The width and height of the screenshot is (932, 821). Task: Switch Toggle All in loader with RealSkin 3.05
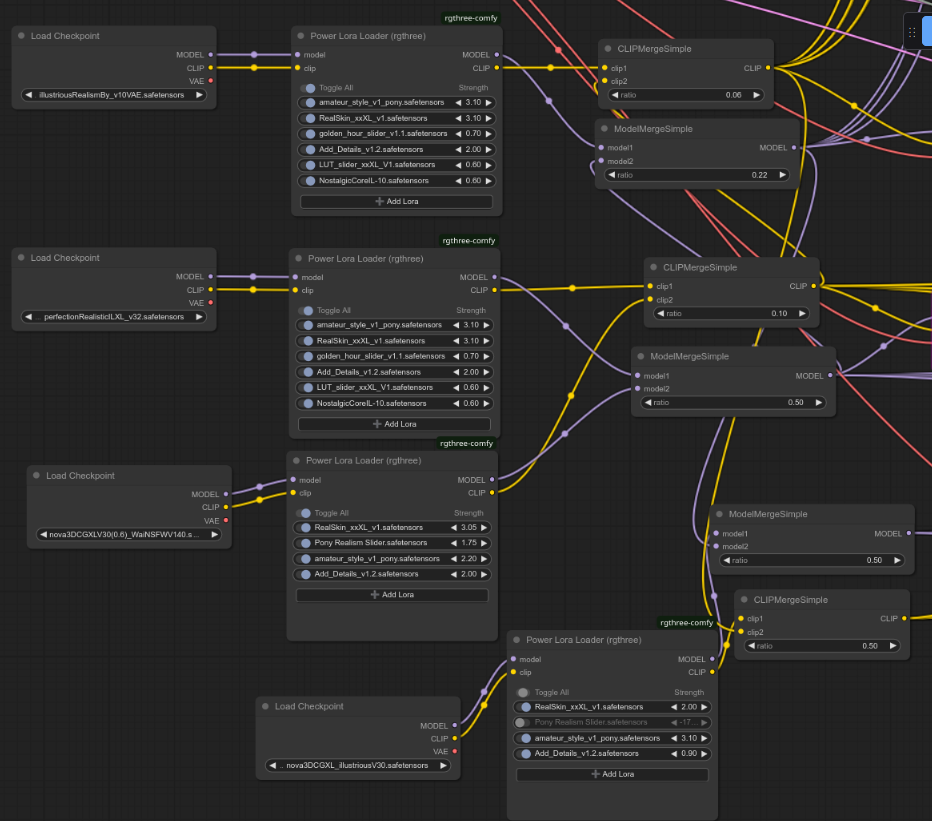pyautogui.click(x=304, y=513)
